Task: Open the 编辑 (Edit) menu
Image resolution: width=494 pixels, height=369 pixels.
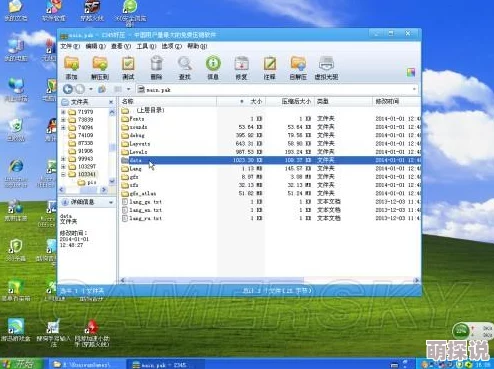Action: click(x=96, y=46)
